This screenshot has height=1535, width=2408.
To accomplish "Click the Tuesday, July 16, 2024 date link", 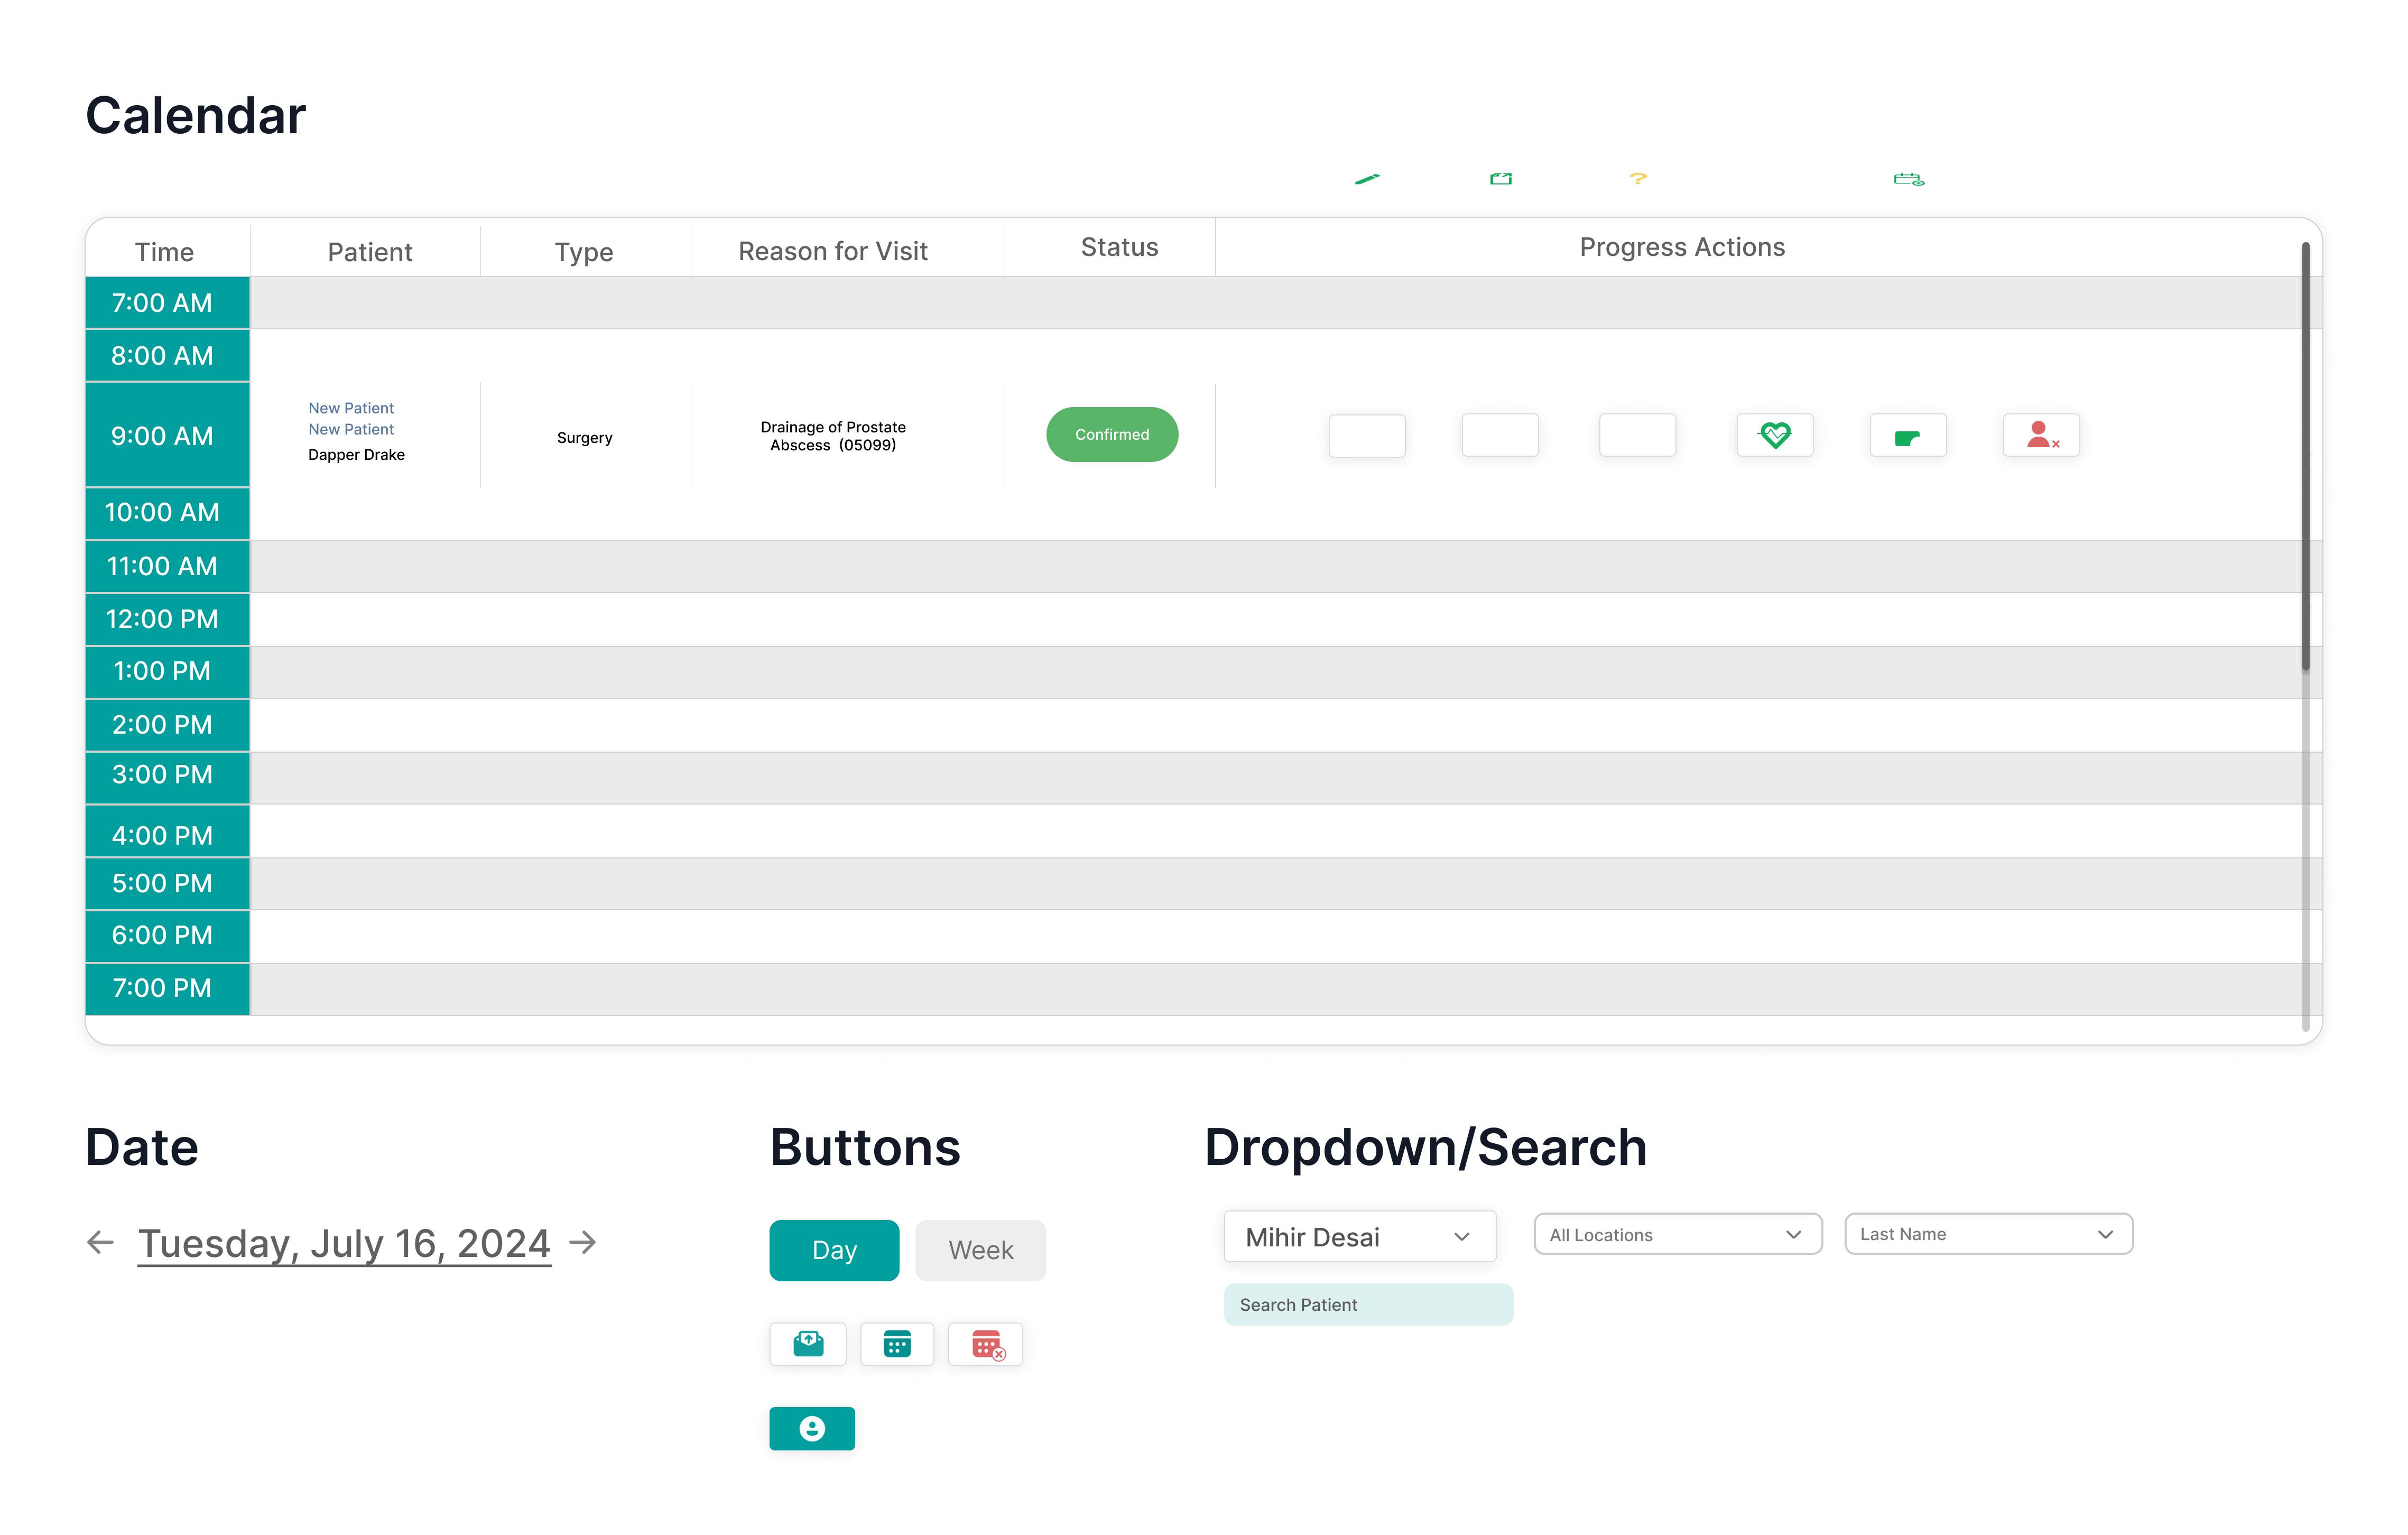I will 344,1244.
